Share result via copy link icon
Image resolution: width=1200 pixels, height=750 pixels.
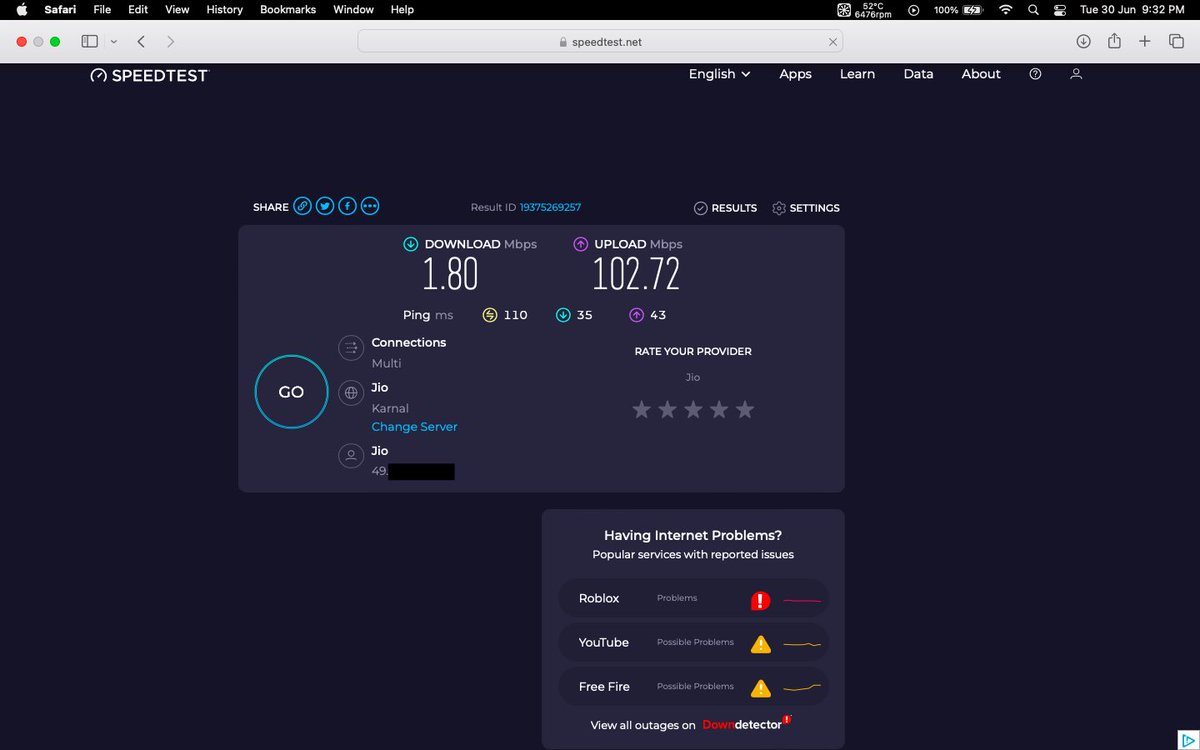(x=302, y=206)
